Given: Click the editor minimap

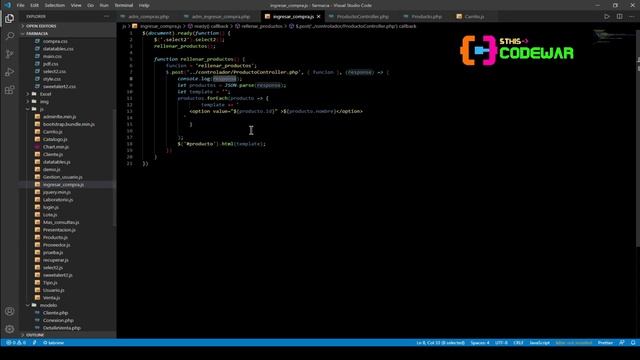Looking at the screenshot, I should point(613,37).
